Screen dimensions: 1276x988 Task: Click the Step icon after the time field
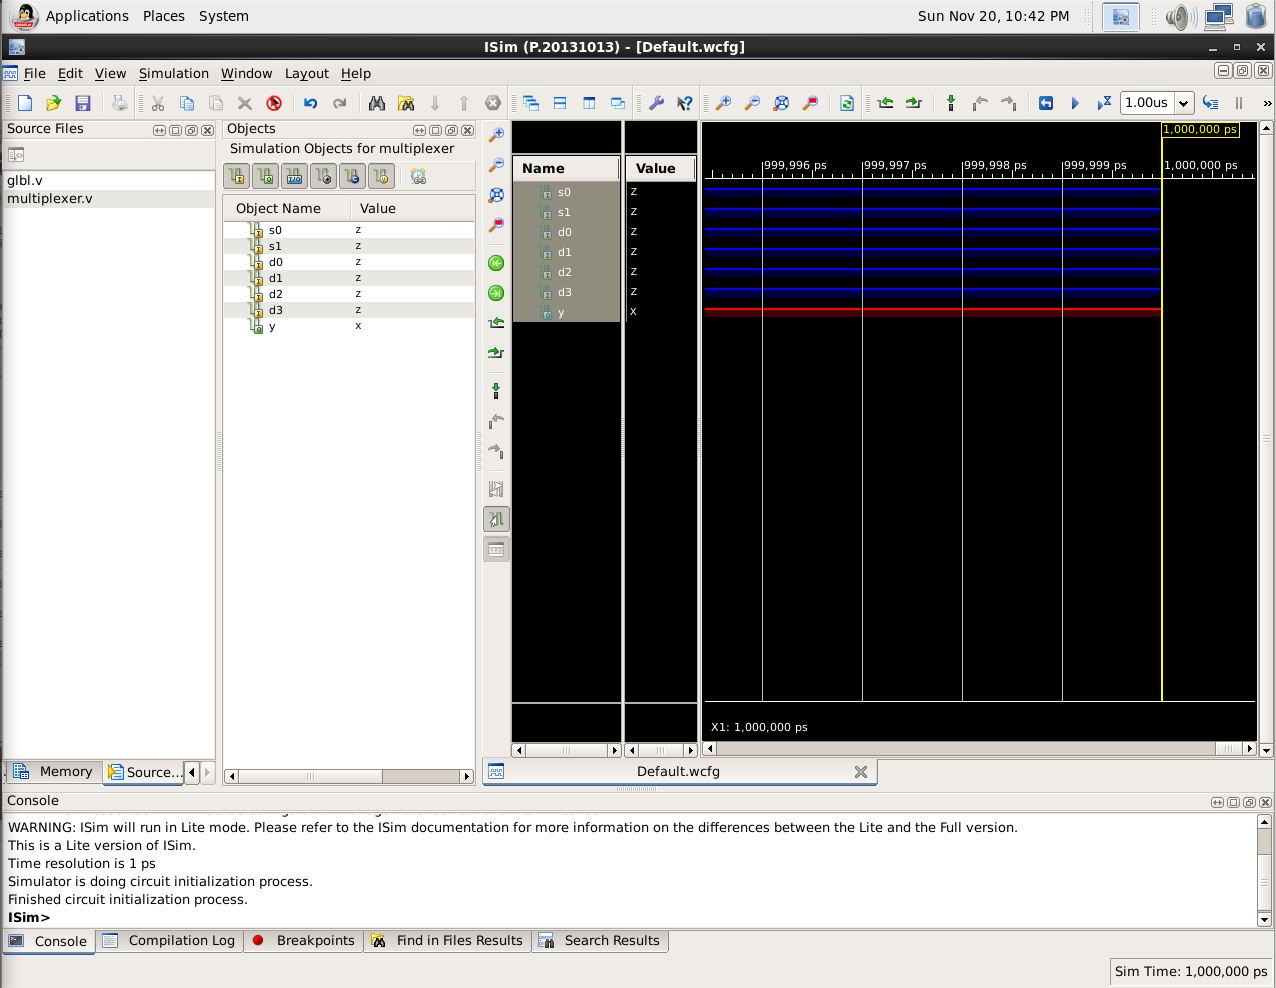(1210, 103)
